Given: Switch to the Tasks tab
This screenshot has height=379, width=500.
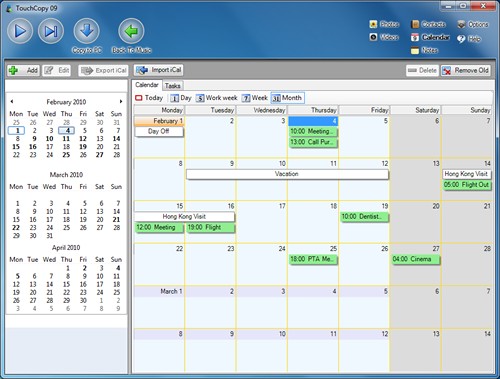Looking at the screenshot, I should 172,86.
